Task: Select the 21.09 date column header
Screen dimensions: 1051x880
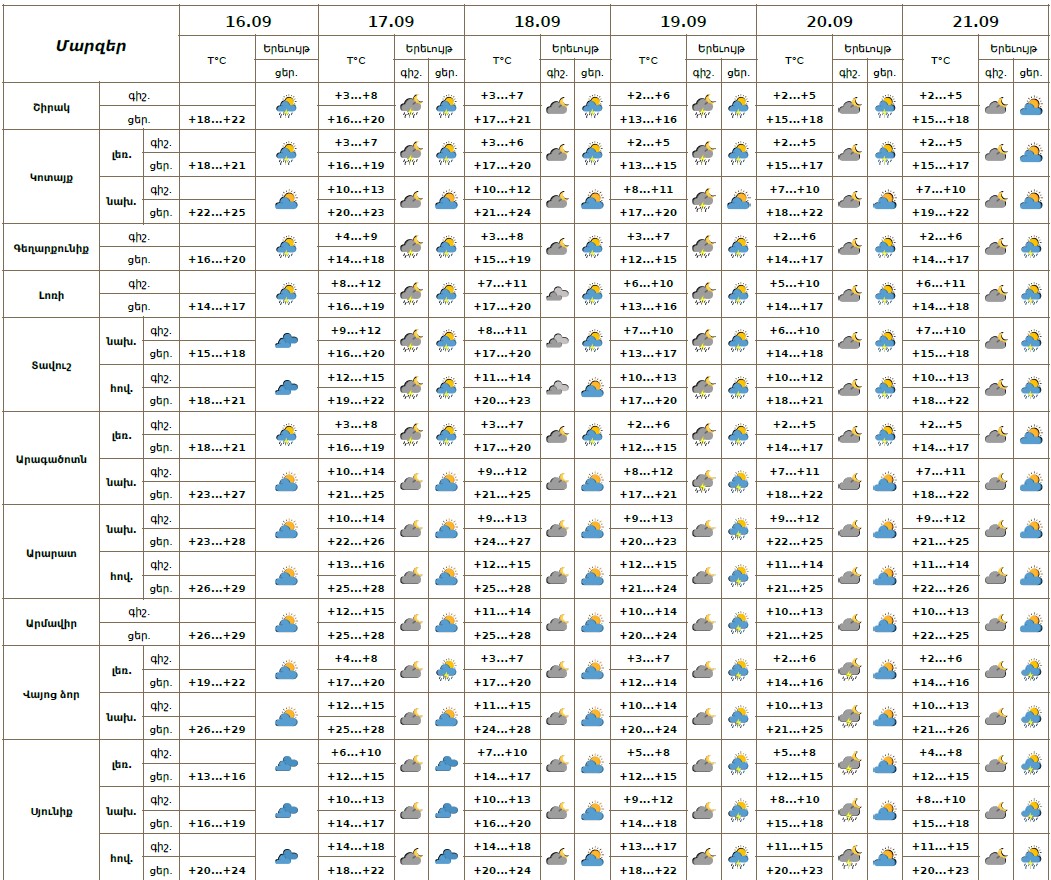Action: [976, 21]
